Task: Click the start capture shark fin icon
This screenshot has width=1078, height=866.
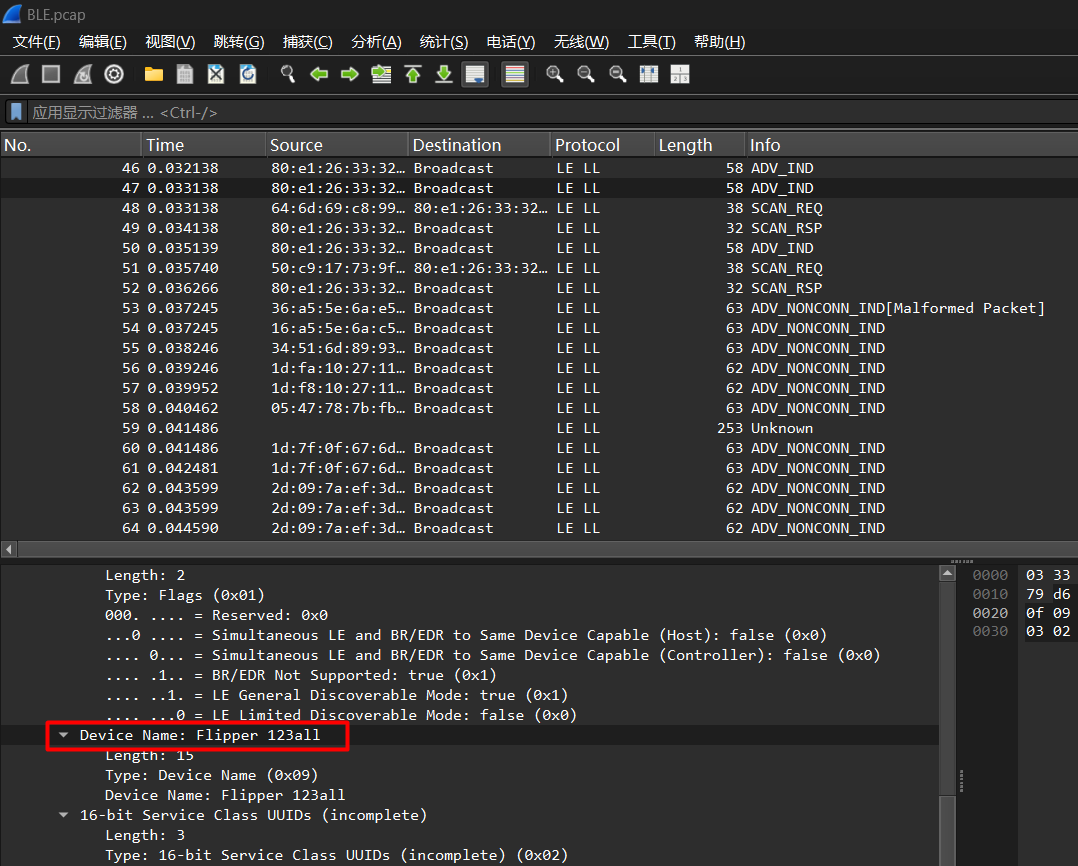Action: (x=20, y=74)
